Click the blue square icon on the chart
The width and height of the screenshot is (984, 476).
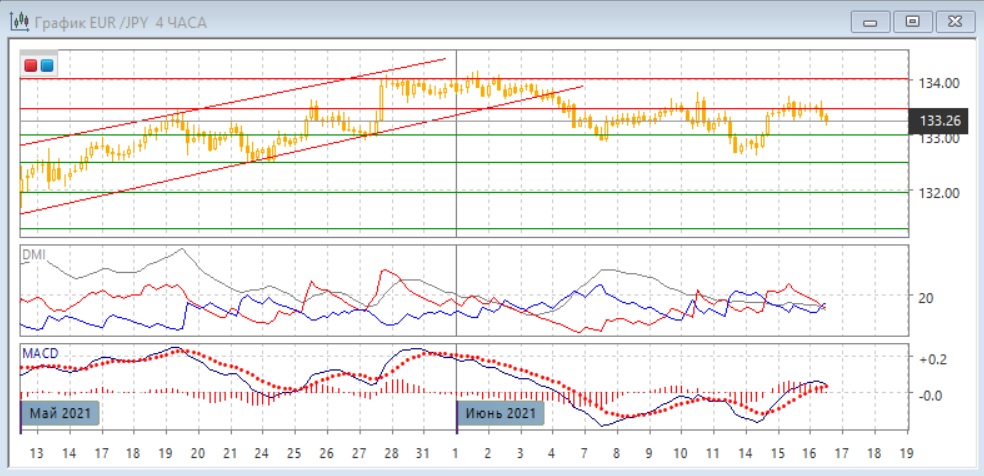click(46, 66)
